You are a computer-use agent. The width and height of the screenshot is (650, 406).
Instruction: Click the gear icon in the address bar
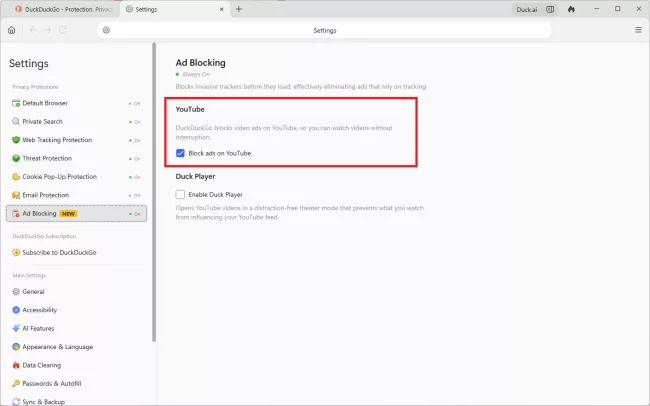pos(107,30)
